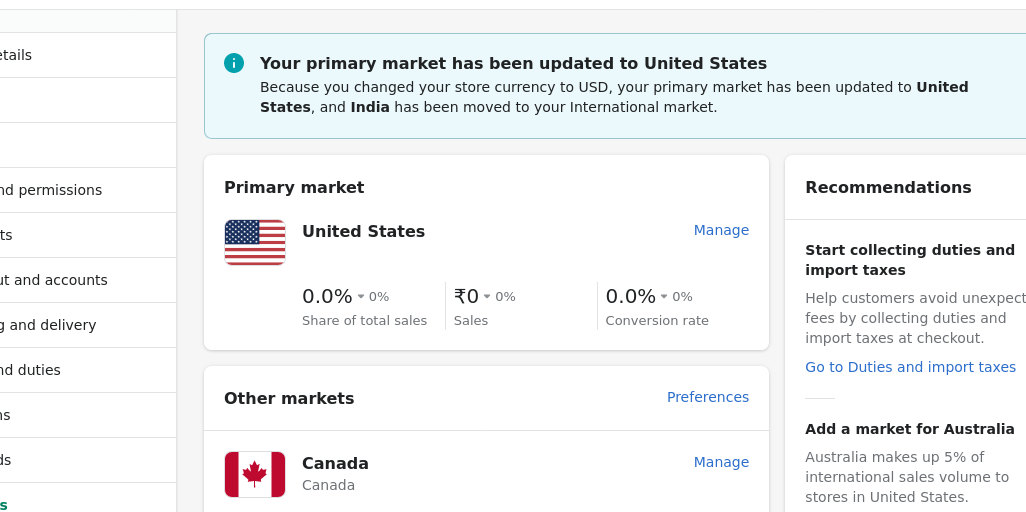Click the Conversion rate trend arrow
Image resolution: width=1026 pixels, height=512 pixels.
pos(664,297)
